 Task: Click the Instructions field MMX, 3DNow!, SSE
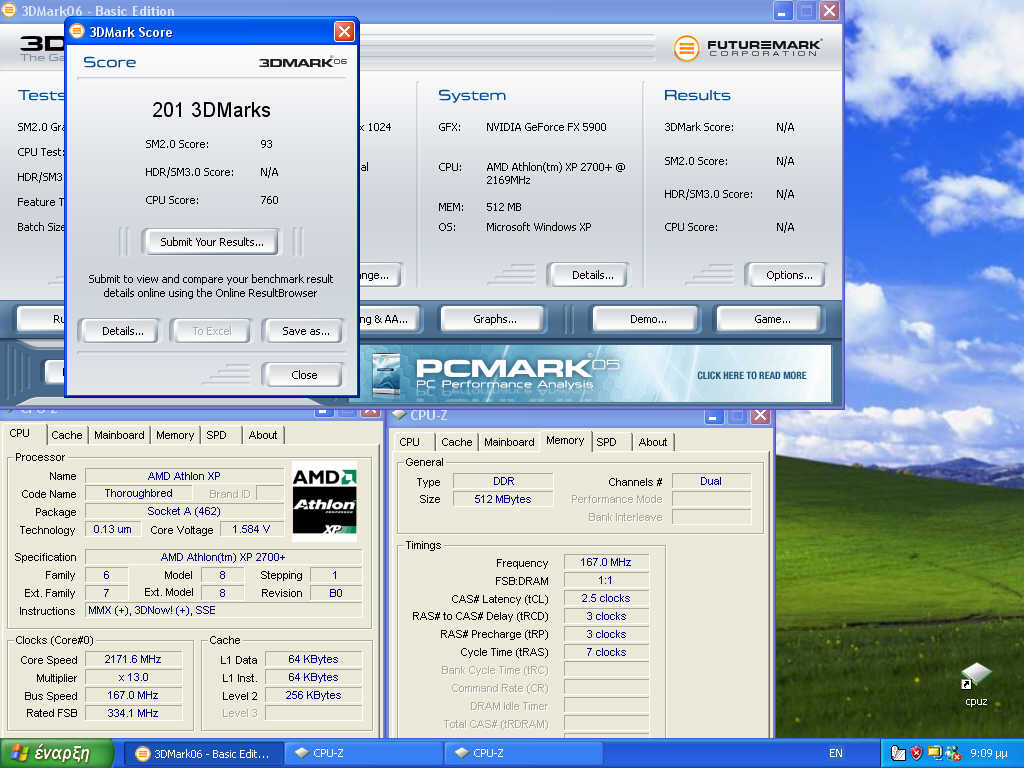click(223, 610)
